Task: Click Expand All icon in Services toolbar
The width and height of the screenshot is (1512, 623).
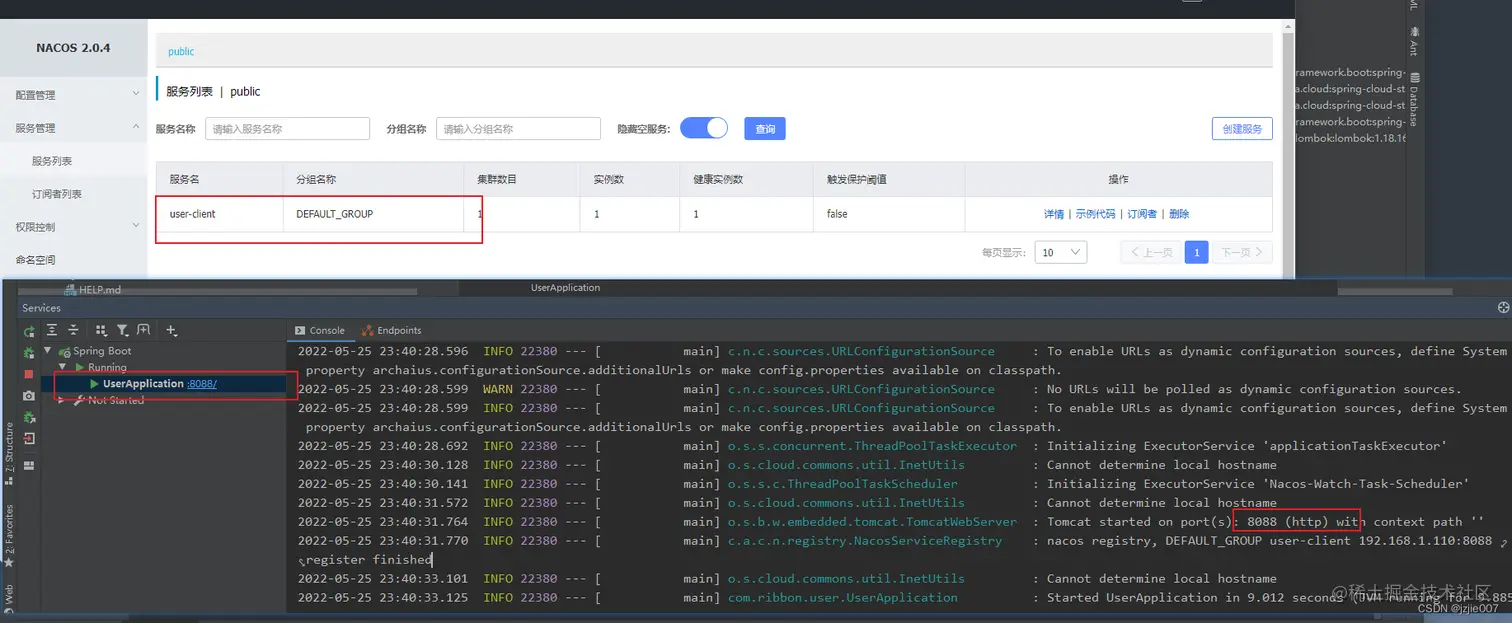Action: pos(52,330)
